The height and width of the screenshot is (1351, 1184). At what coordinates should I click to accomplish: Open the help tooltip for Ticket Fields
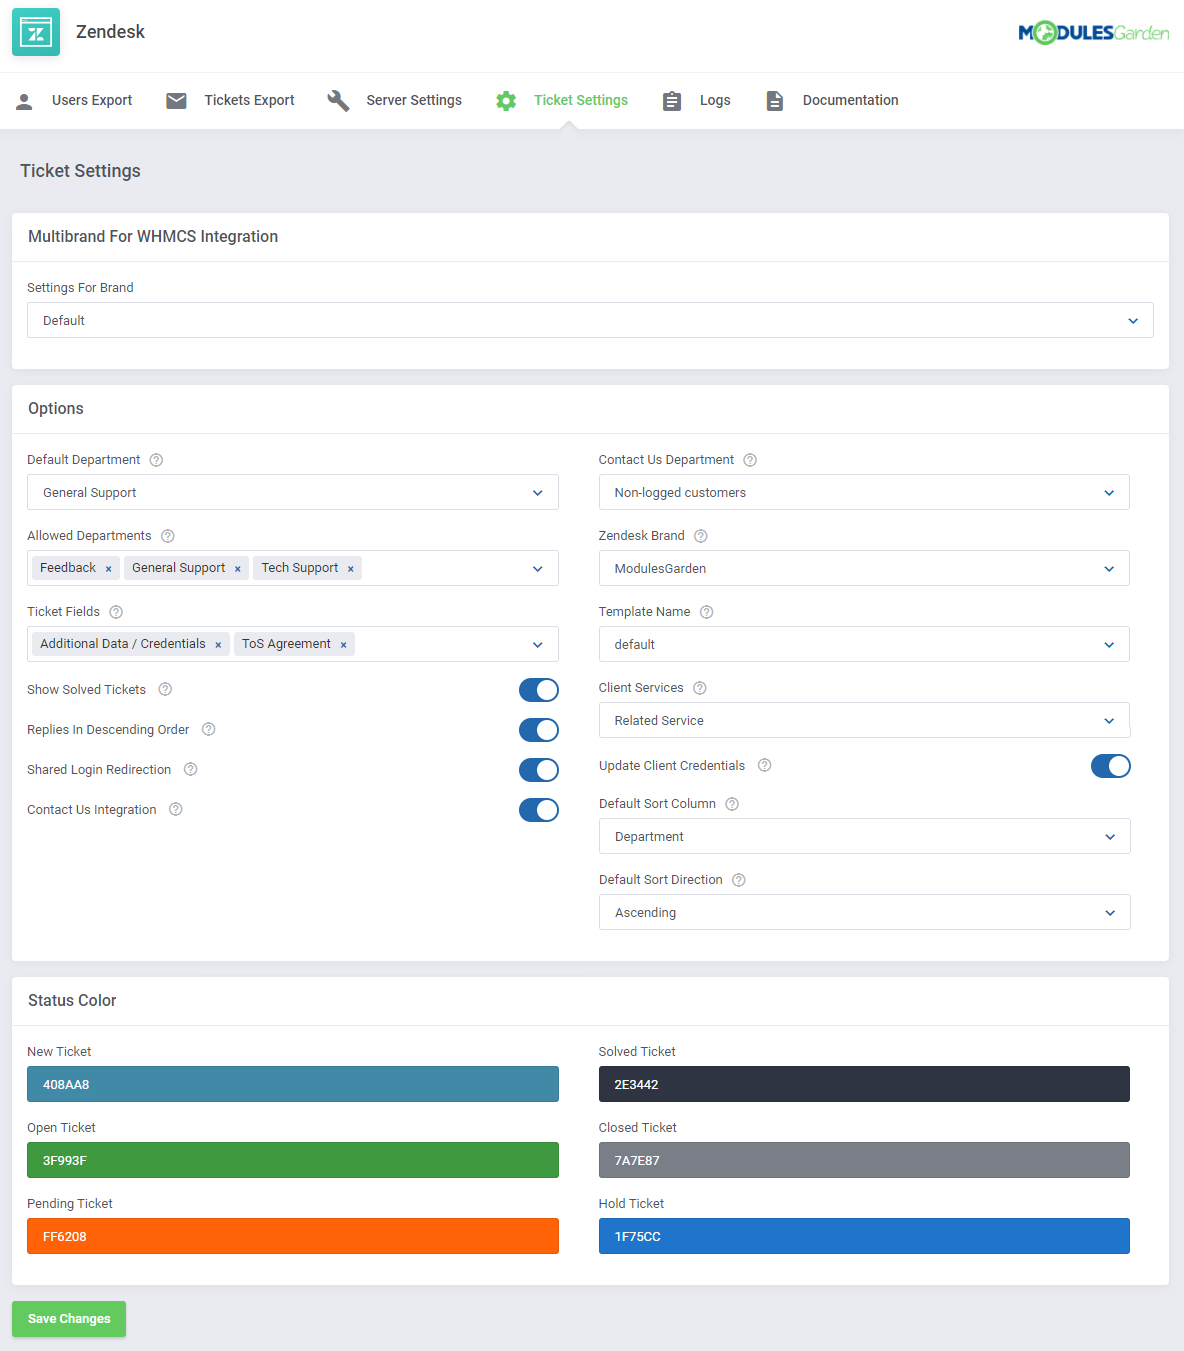[x=115, y=611]
